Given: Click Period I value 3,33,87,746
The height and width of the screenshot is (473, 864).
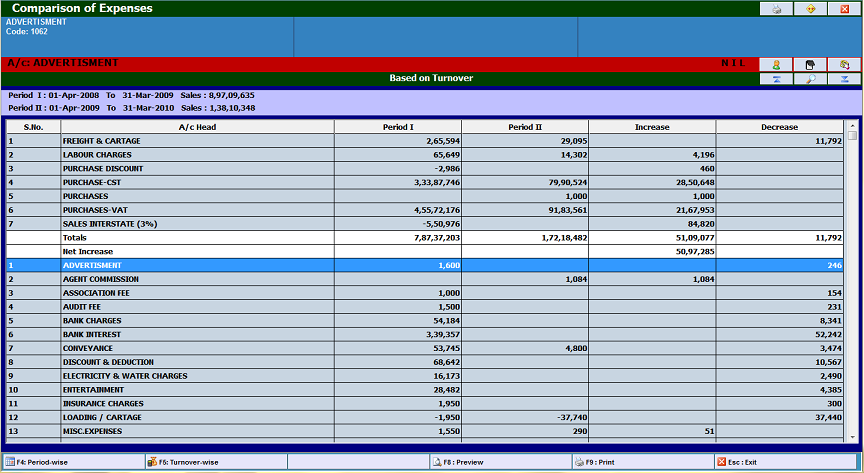Looking at the screenshot, I should (437, 182).
